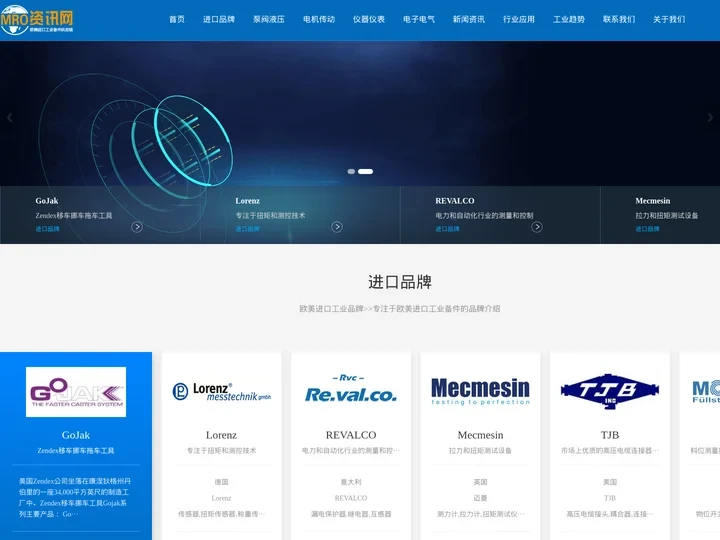Viewport: 720px width, 540px height.
Task: Open the REVALCO brand card title
Action: tap(351, 435)
